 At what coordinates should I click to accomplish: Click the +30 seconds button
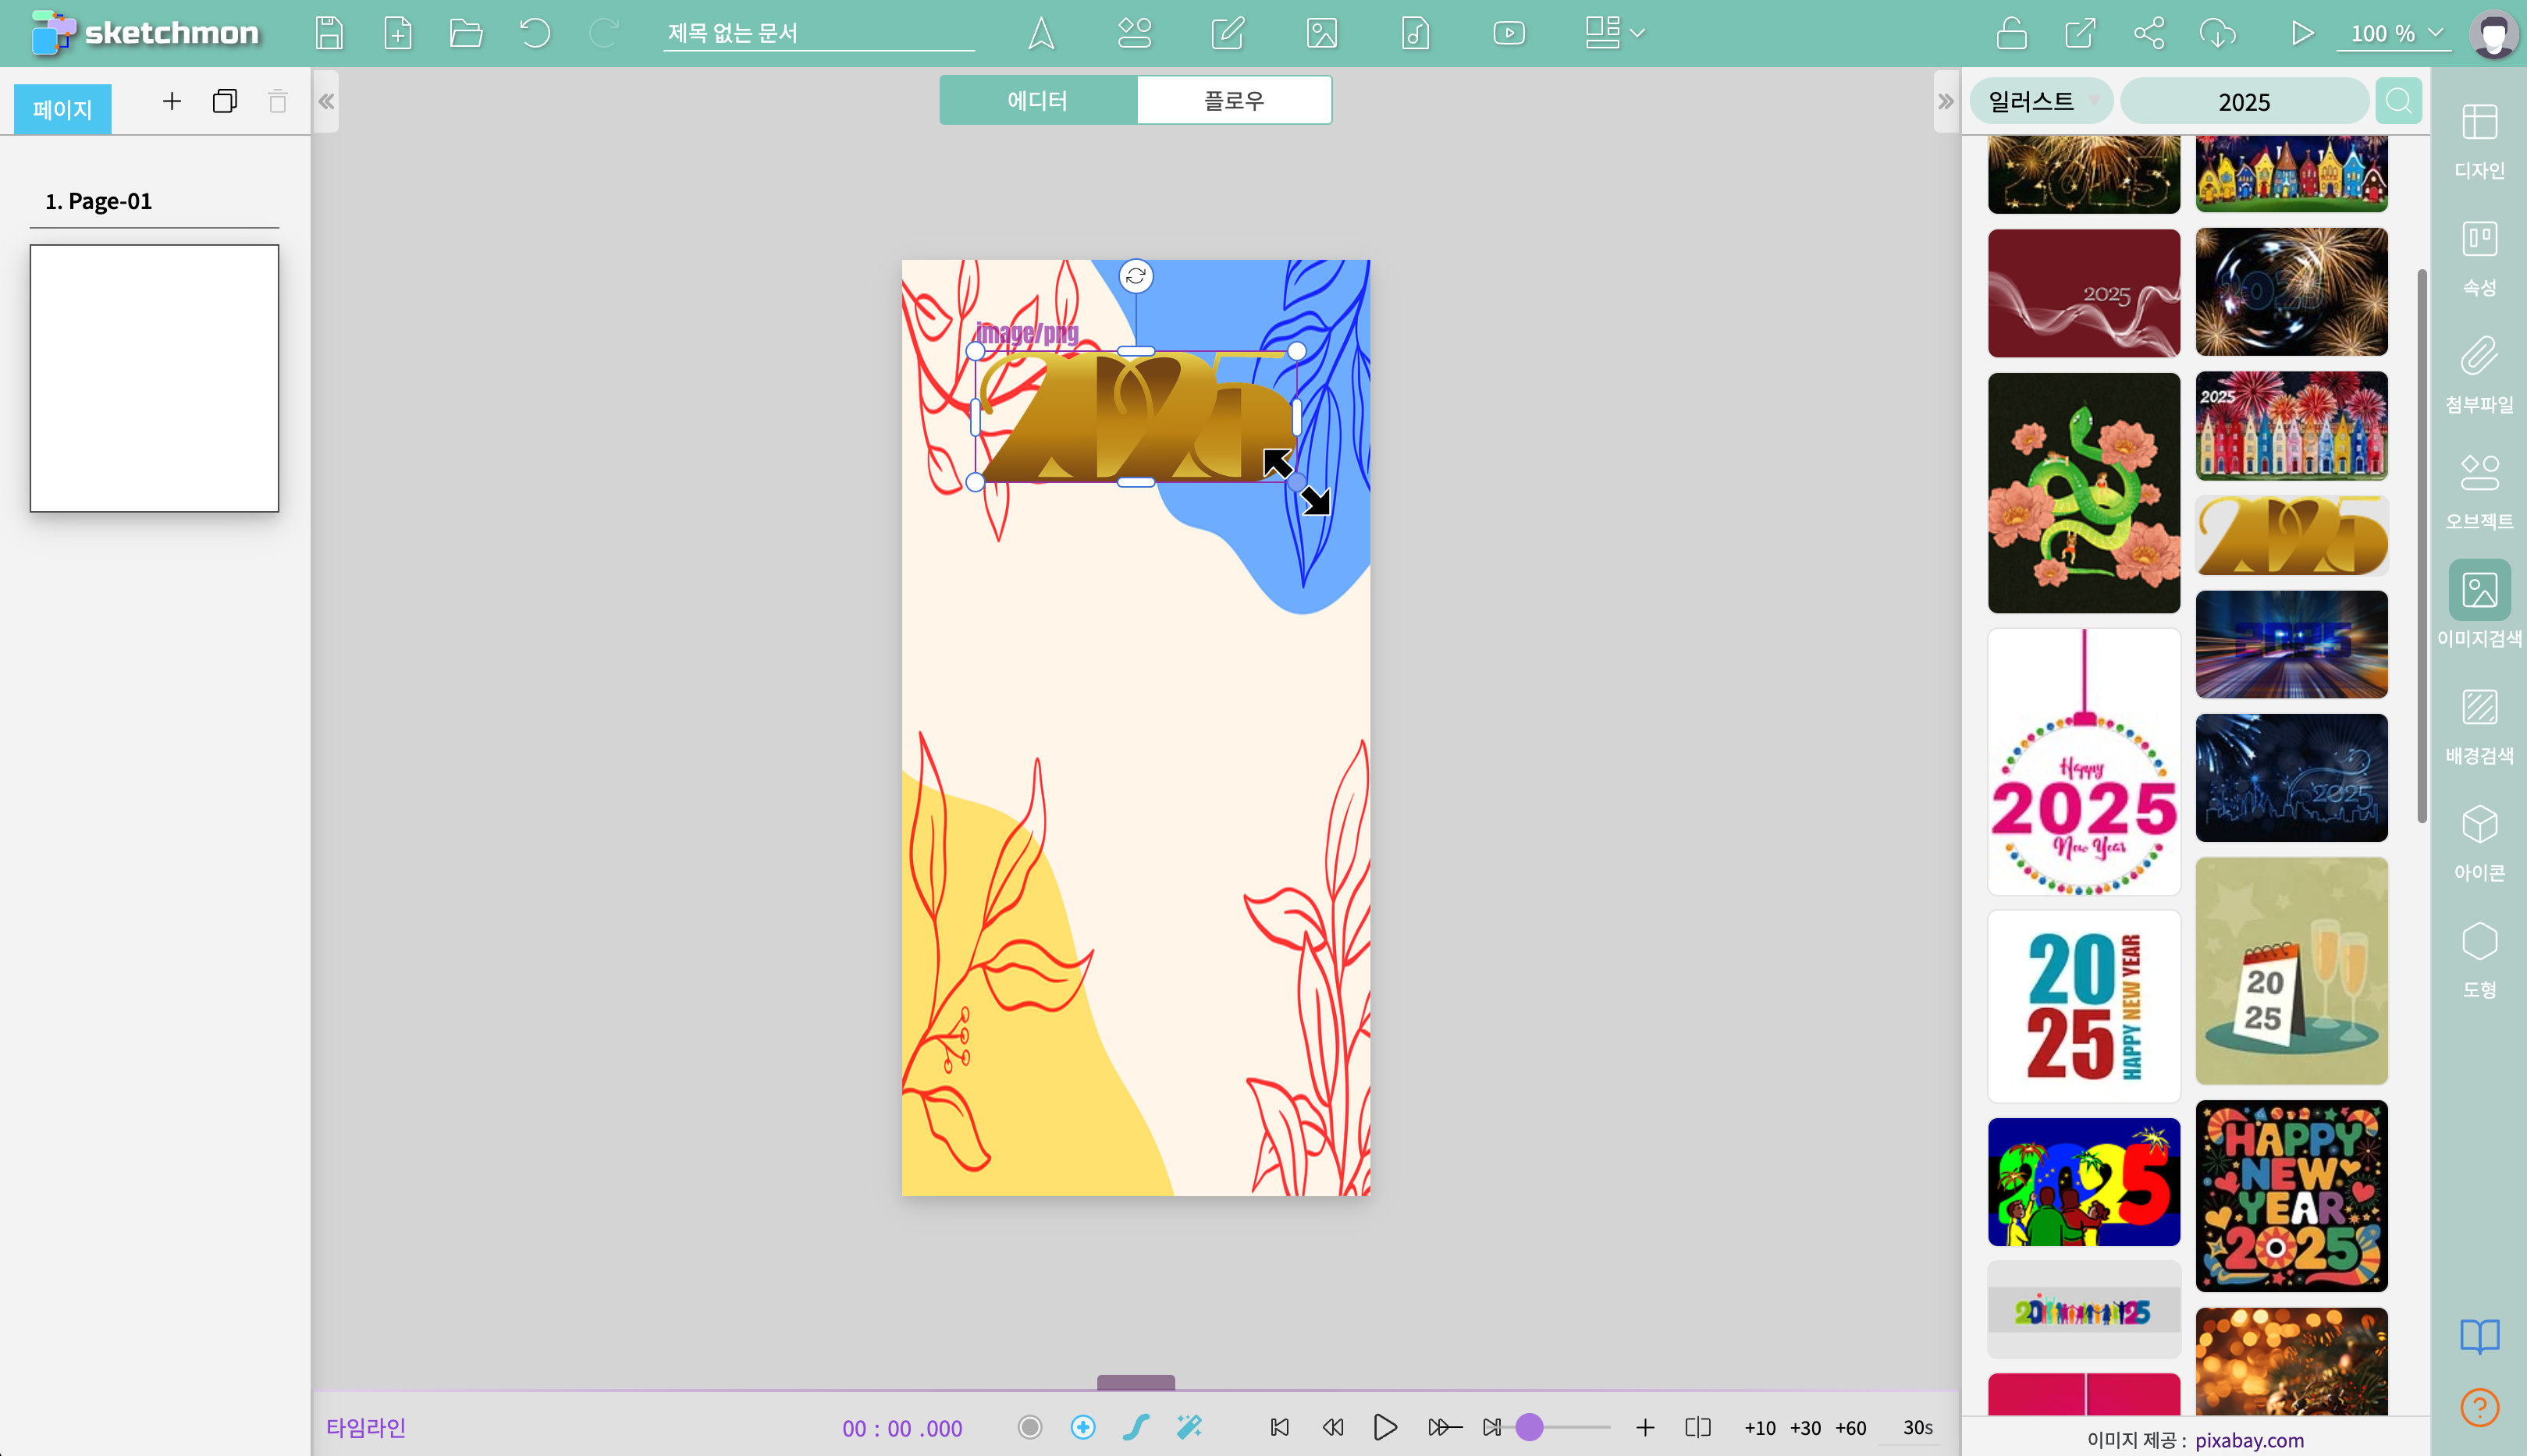(1805, 1427)
